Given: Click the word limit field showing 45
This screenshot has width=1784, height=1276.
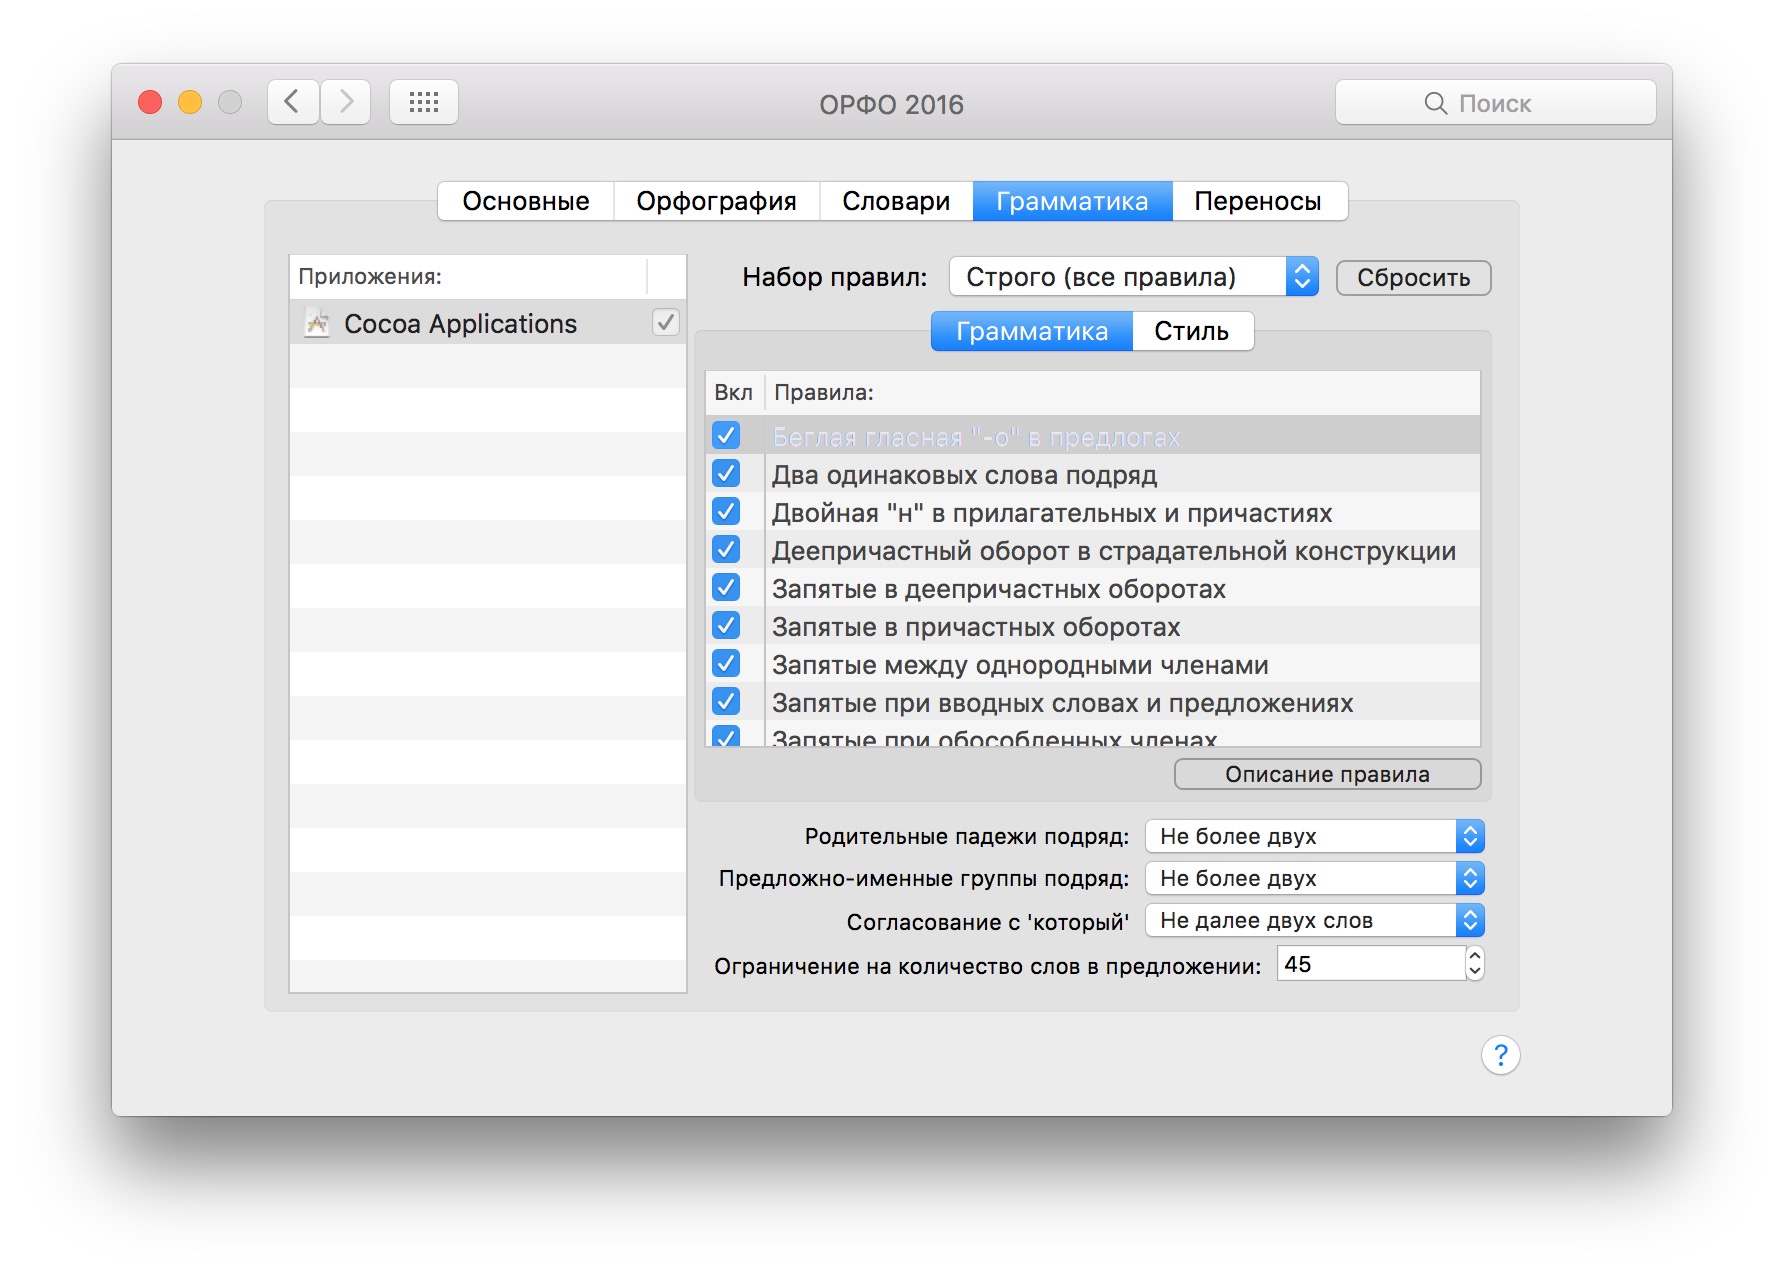Looking at the screenshot, I should click(1371, 964).
